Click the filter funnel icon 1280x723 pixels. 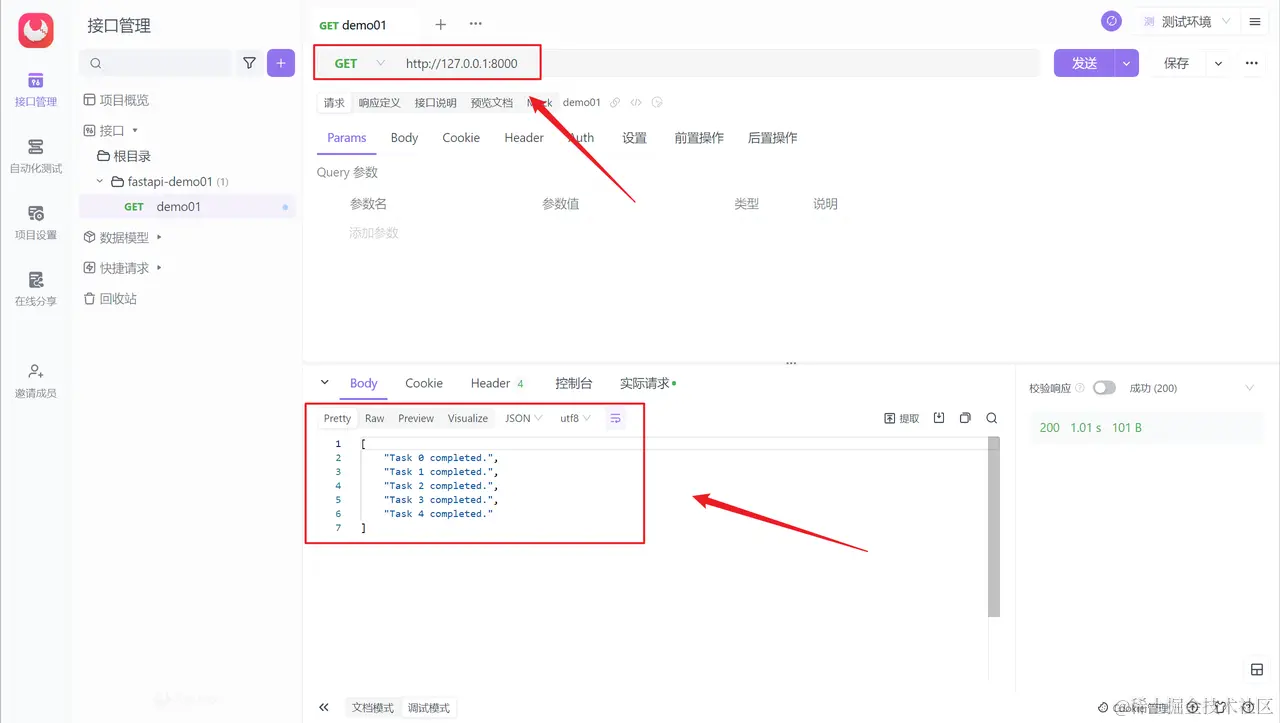pos(250,63)
